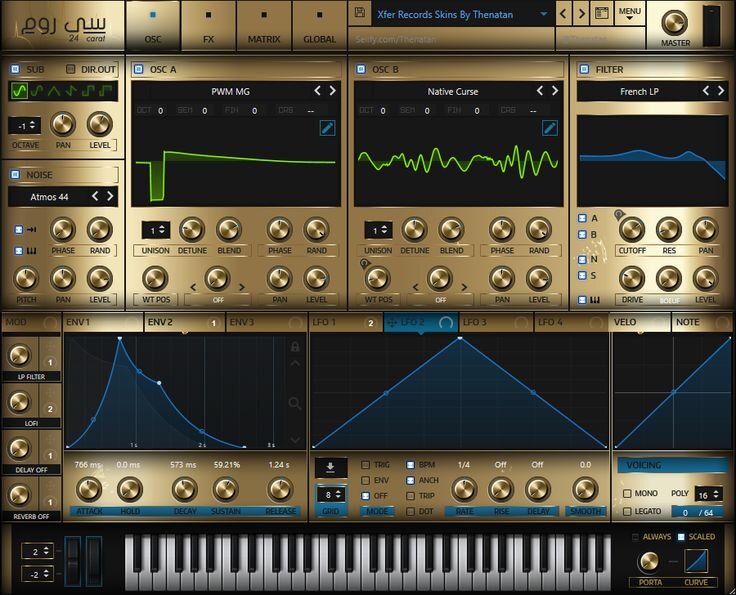Select the triangle sub waveform

click(x=54, y=91)
